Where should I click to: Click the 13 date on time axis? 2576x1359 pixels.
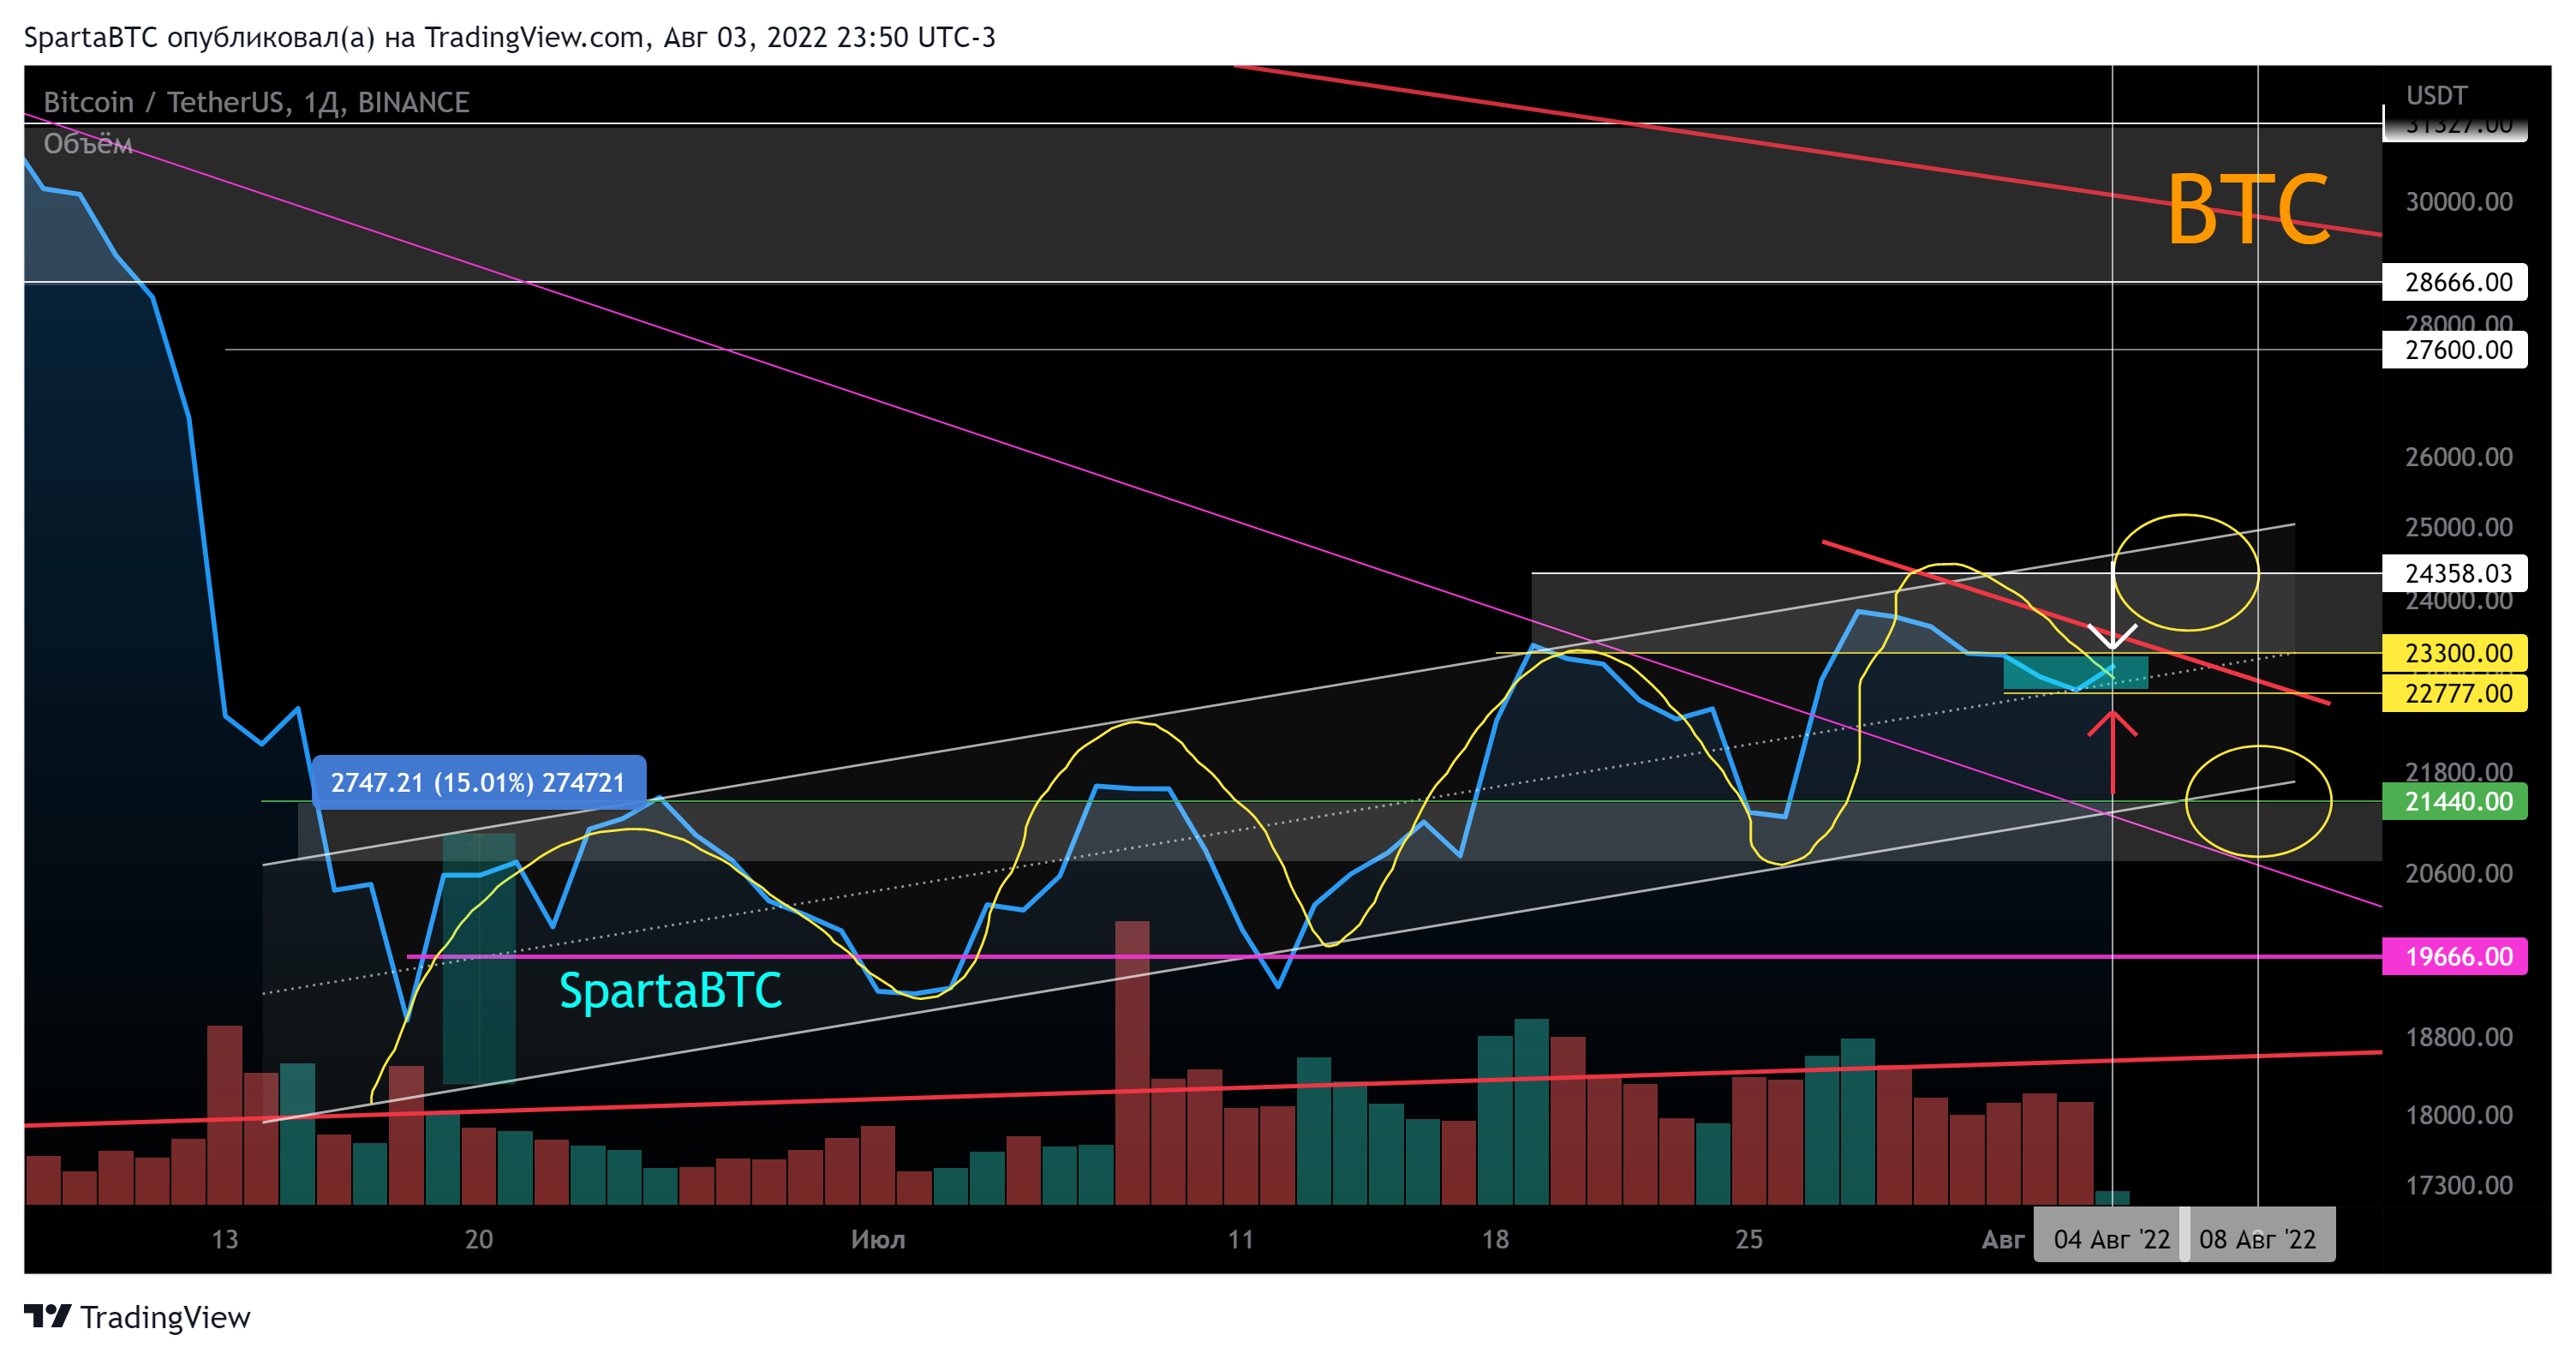(225, 1240)
